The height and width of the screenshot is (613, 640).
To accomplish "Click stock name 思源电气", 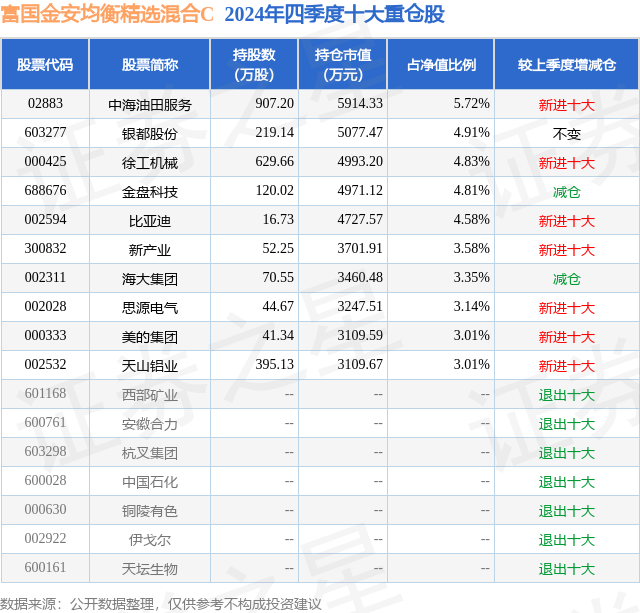I will 150,308.
